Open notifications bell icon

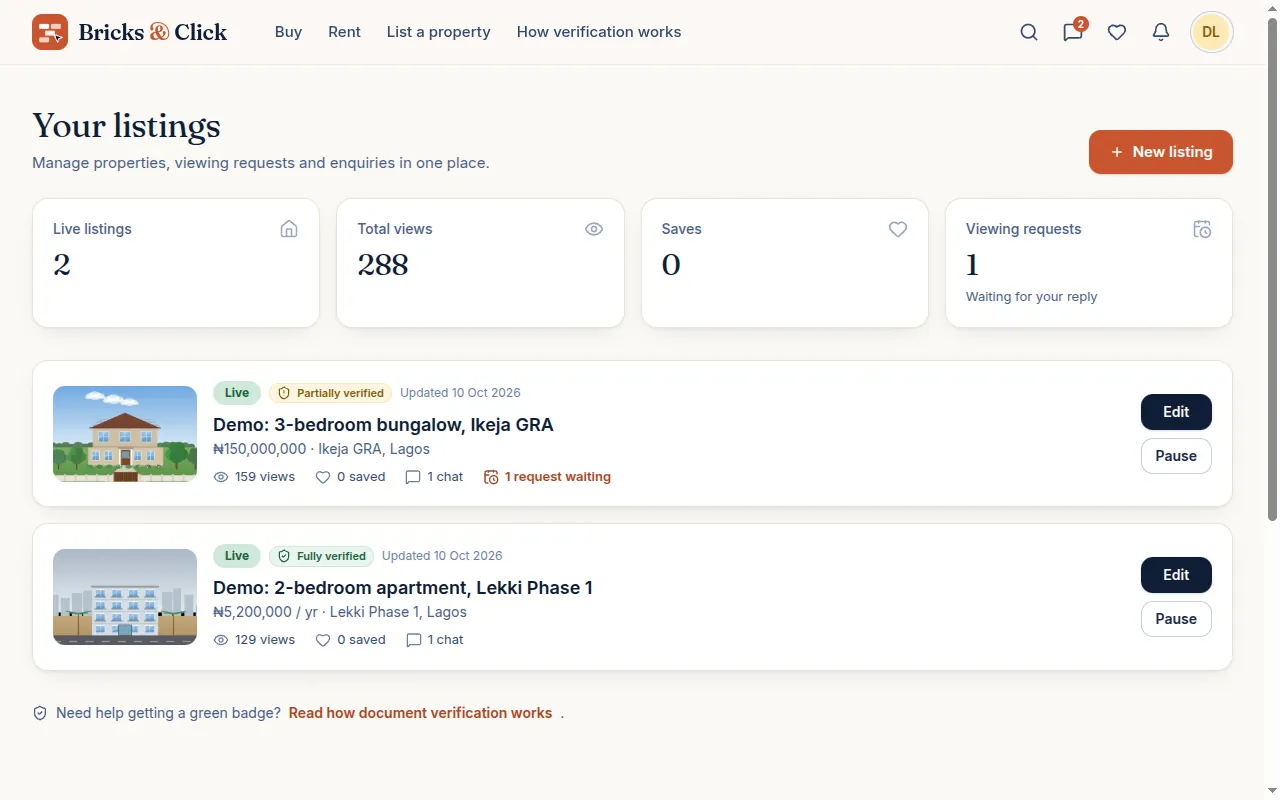click(1161, 32)
